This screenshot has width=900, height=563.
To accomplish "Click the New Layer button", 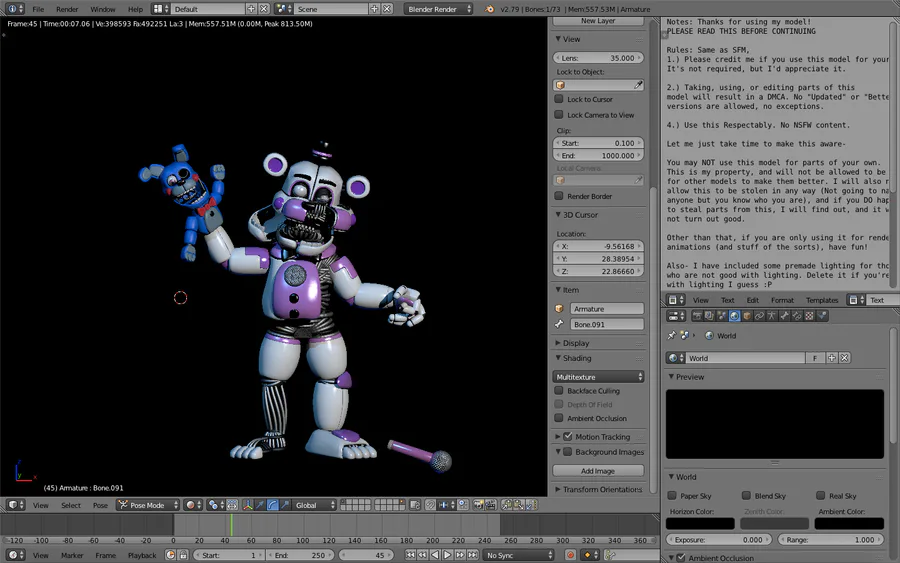I will pos(598,21).
